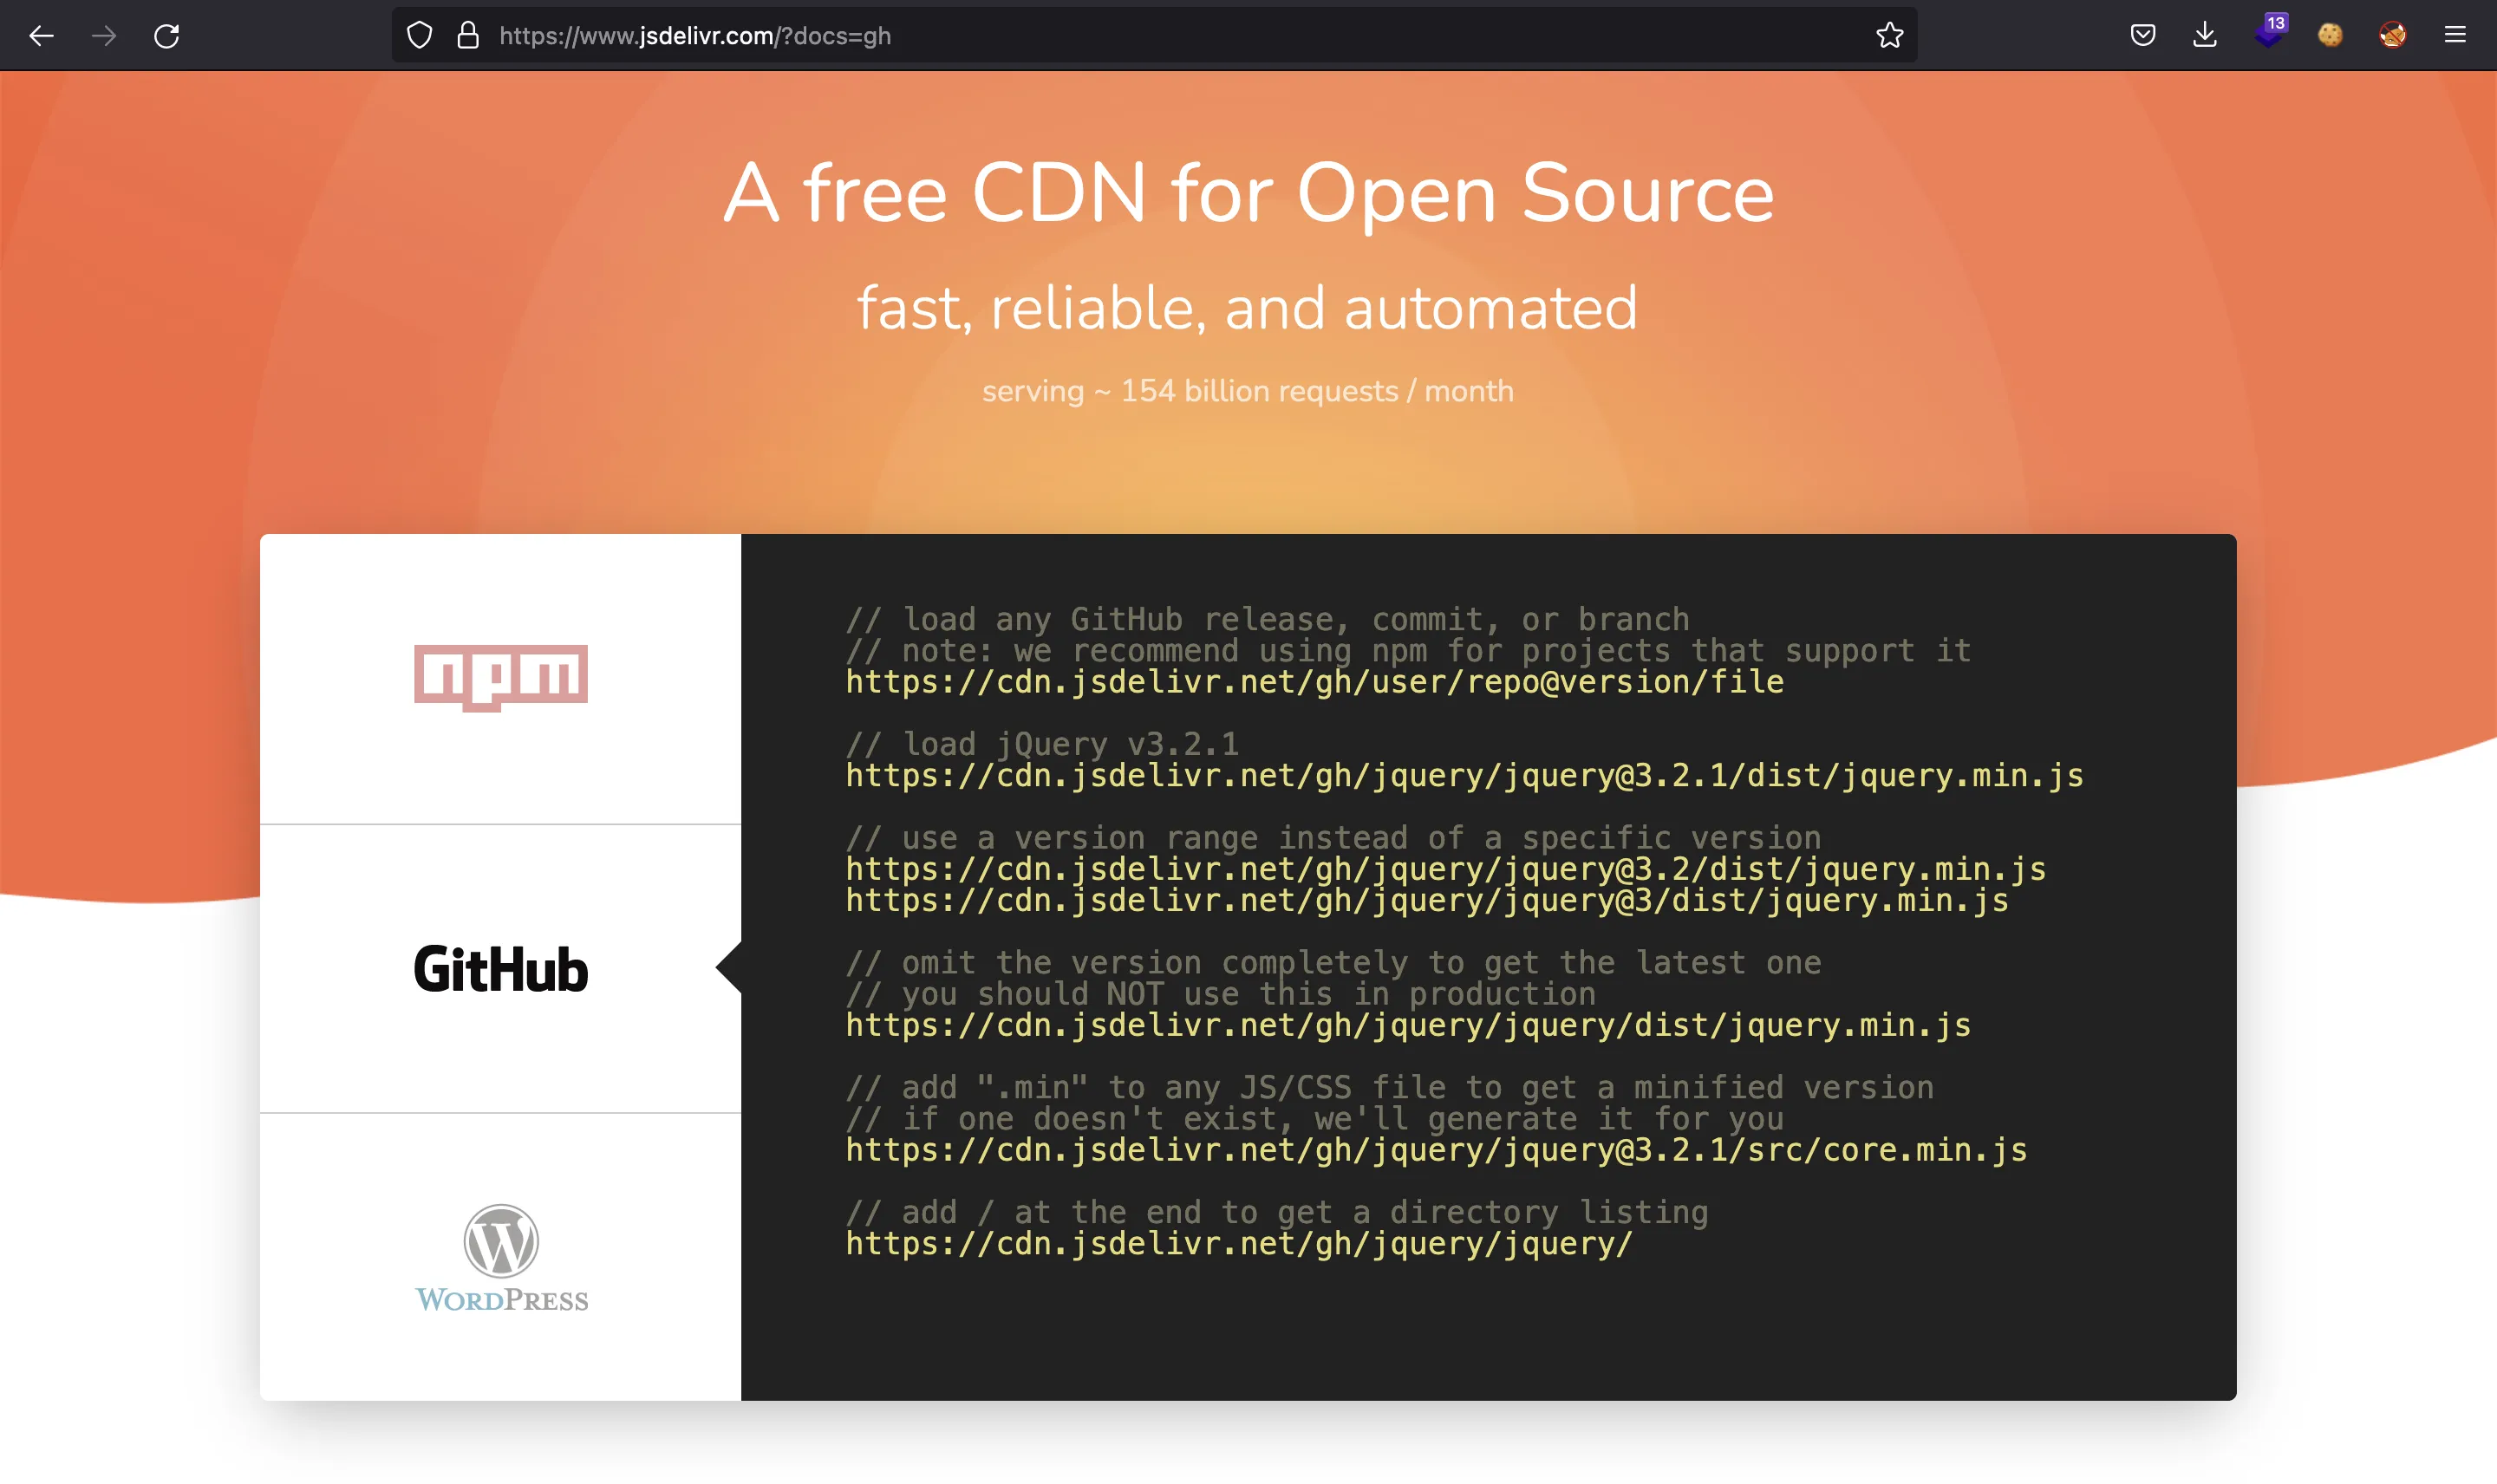Open the browser downloads panel
This screenshot has width=2497, height=1484.
coord(2205,36)
